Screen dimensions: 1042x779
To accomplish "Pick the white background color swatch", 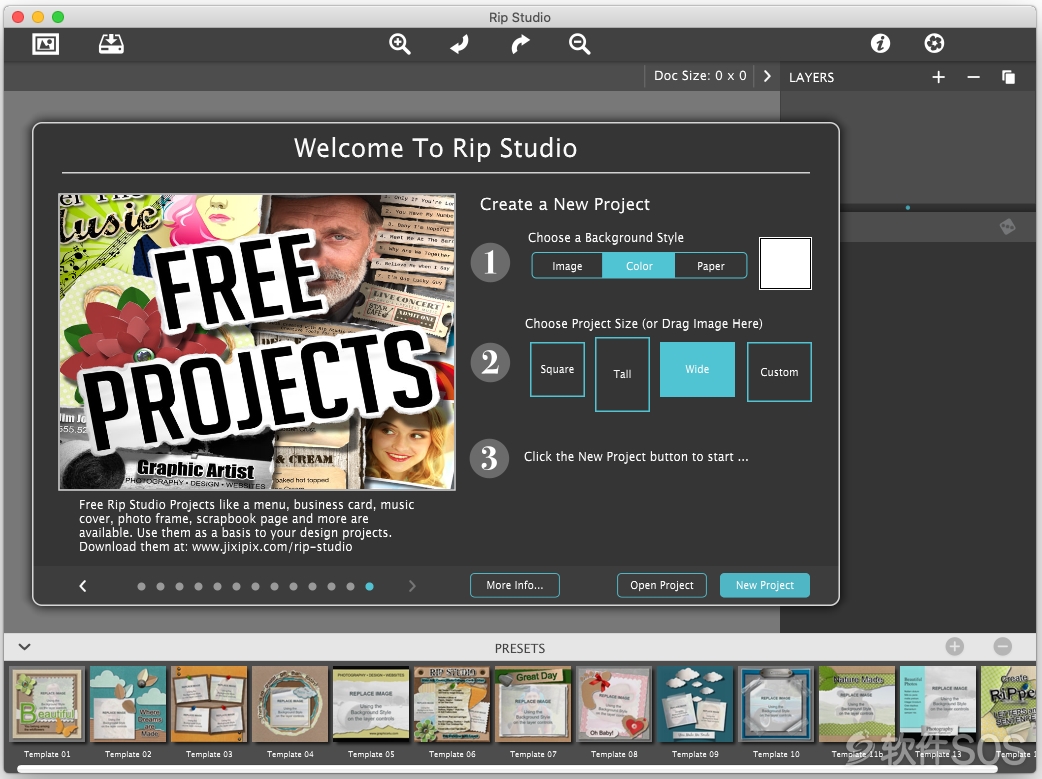I will (785, 263).
